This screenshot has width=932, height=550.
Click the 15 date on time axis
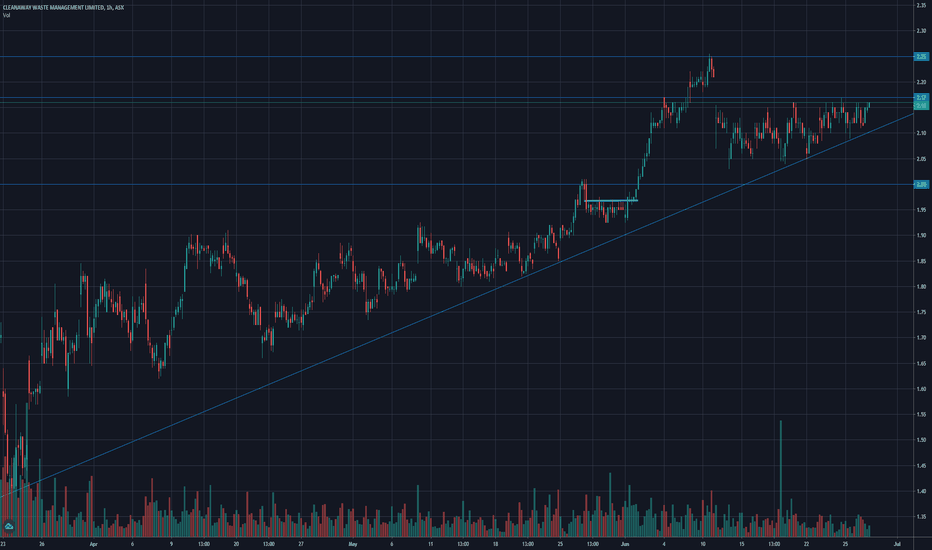[x=742, y=544]
